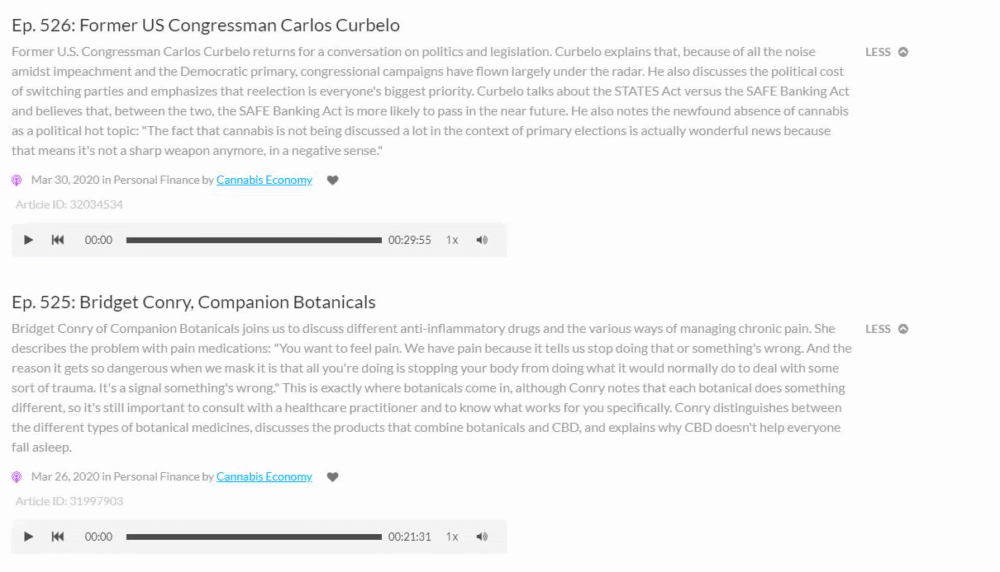Image resolution: width=1000 pixels, height=572 pixels.
Task: Collapse the Ep. 525 description with LESS
Action: [x=886, y=328]
